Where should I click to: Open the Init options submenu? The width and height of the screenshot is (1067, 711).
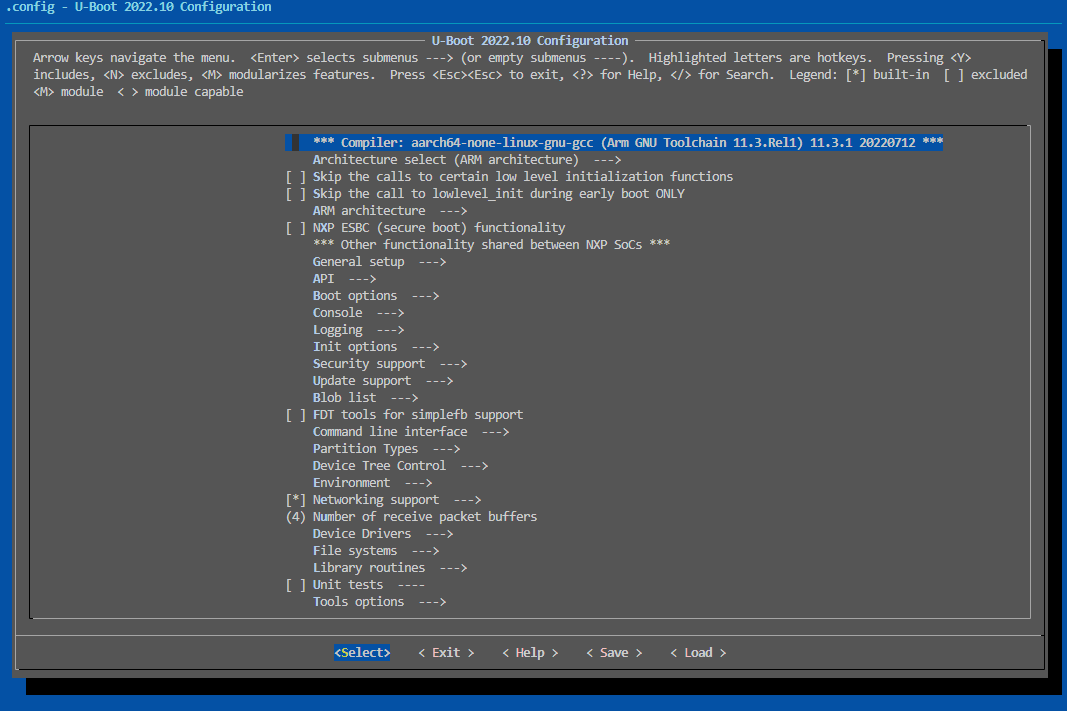[376, 347]
